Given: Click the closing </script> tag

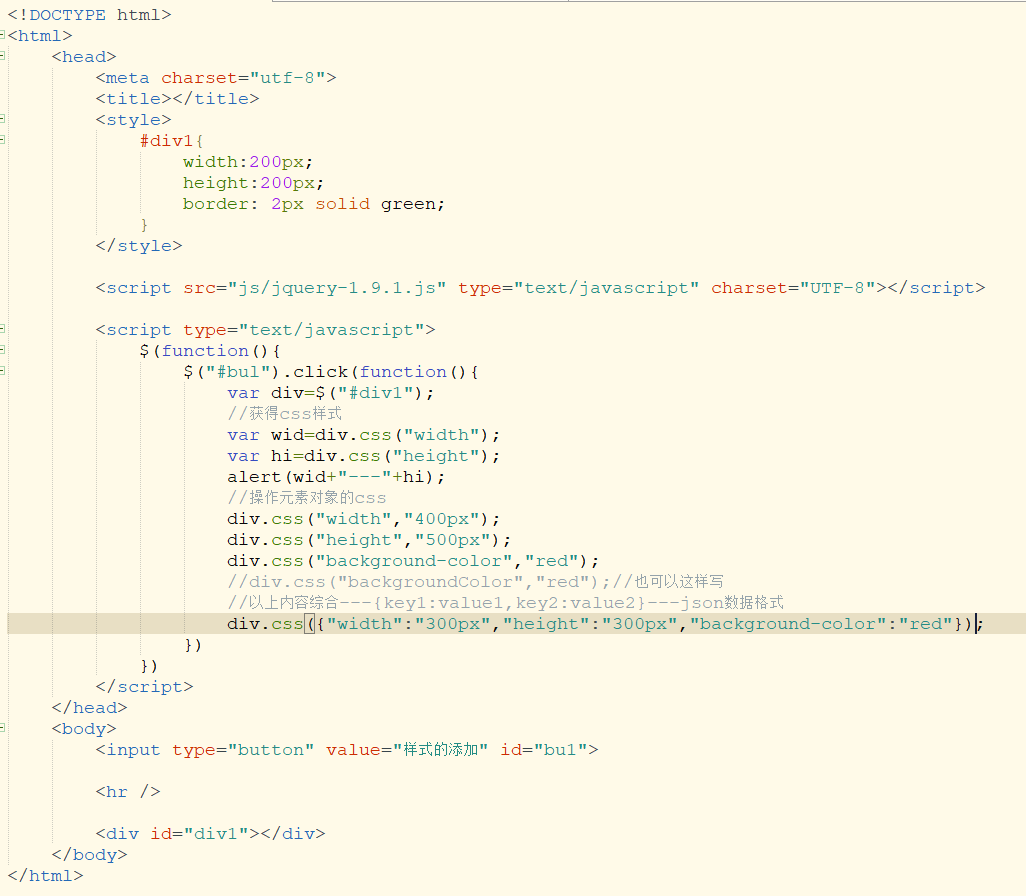Looking at the screenshot, I should click(x=144, y=687).
